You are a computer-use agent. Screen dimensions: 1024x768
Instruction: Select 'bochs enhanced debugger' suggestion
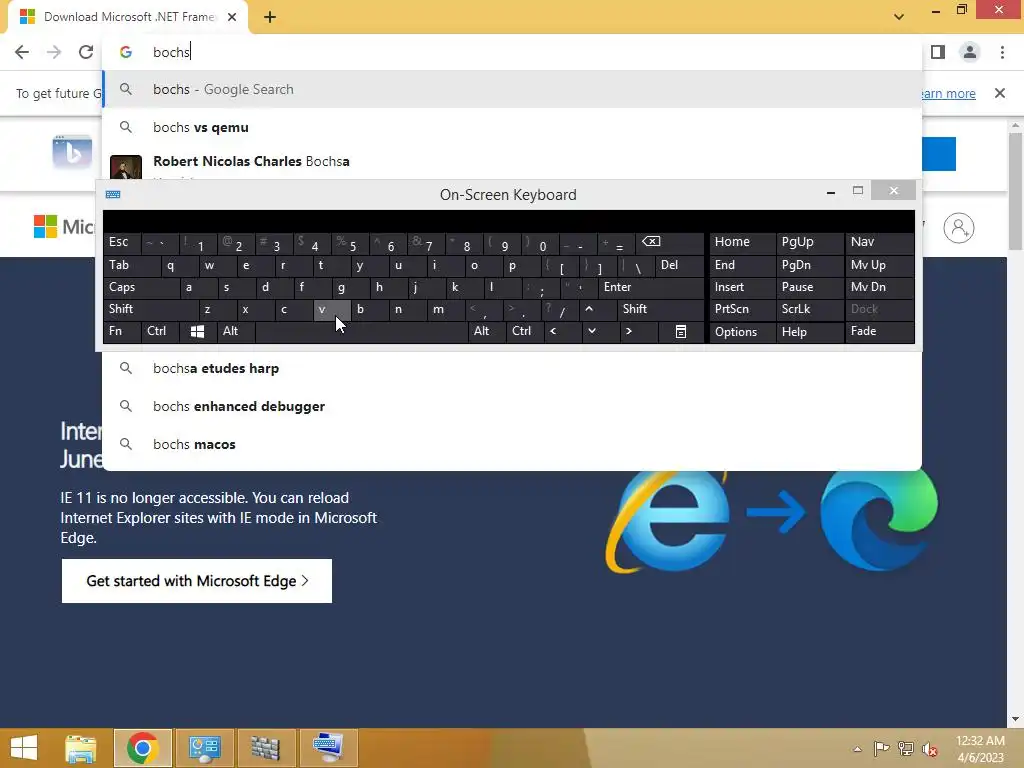point(512,406)
